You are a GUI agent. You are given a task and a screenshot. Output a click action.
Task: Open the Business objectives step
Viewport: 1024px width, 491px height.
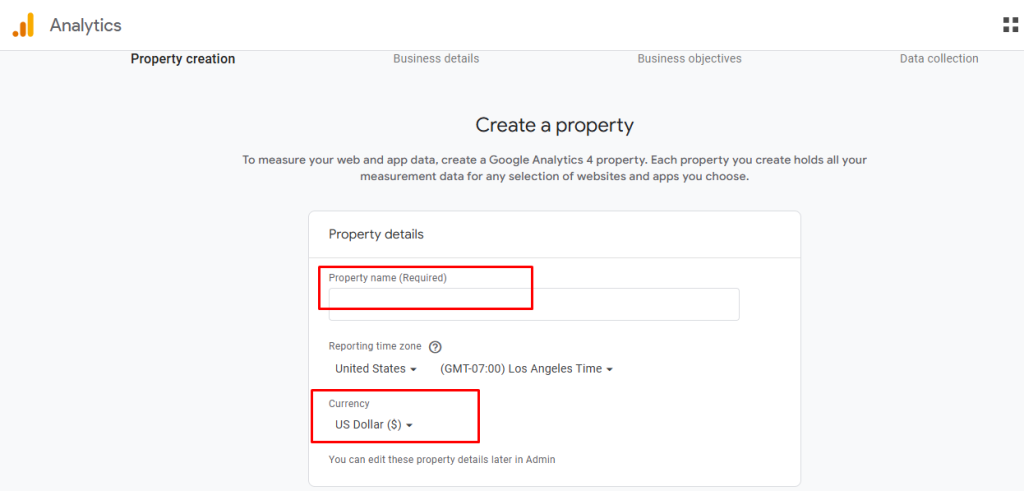[x=689, y=59]
